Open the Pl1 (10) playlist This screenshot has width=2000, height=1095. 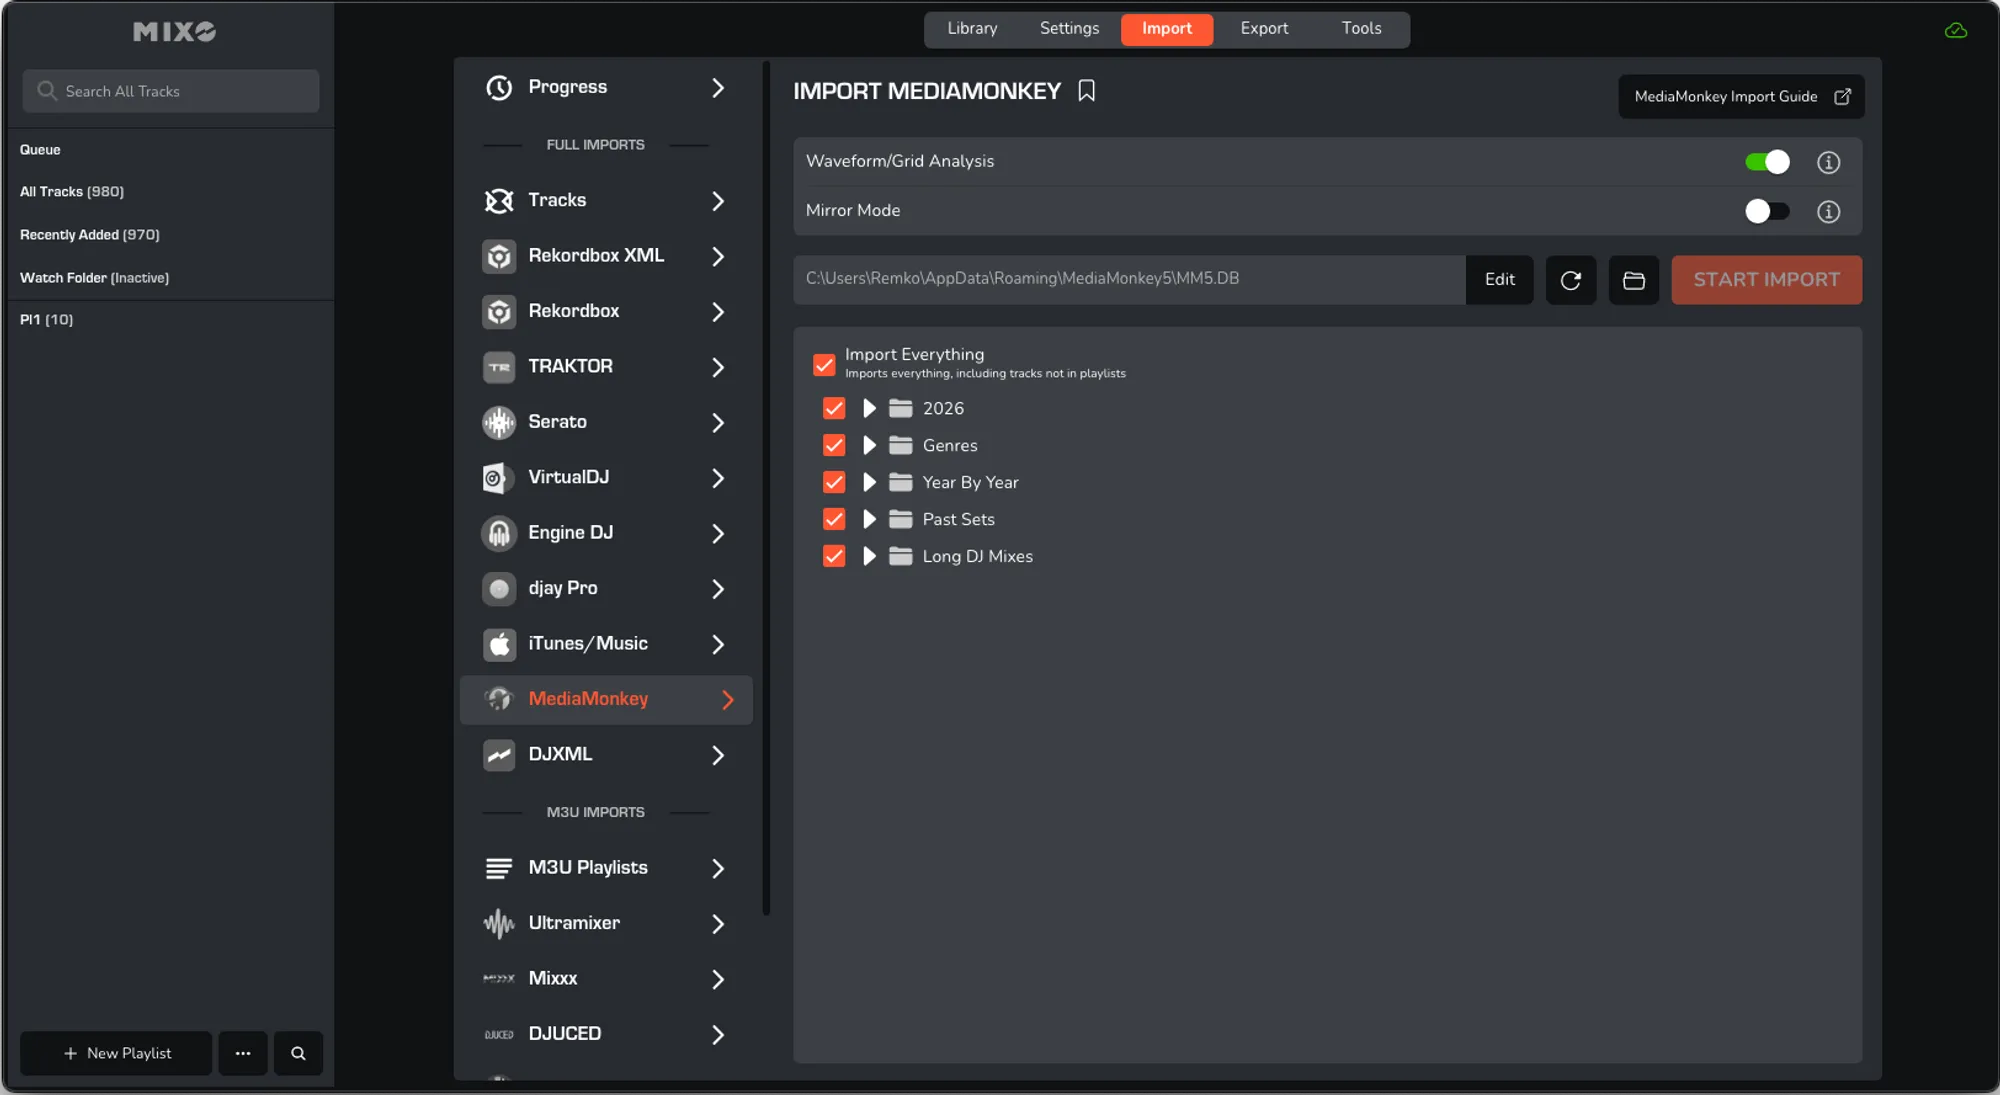[x=47, y=320]
